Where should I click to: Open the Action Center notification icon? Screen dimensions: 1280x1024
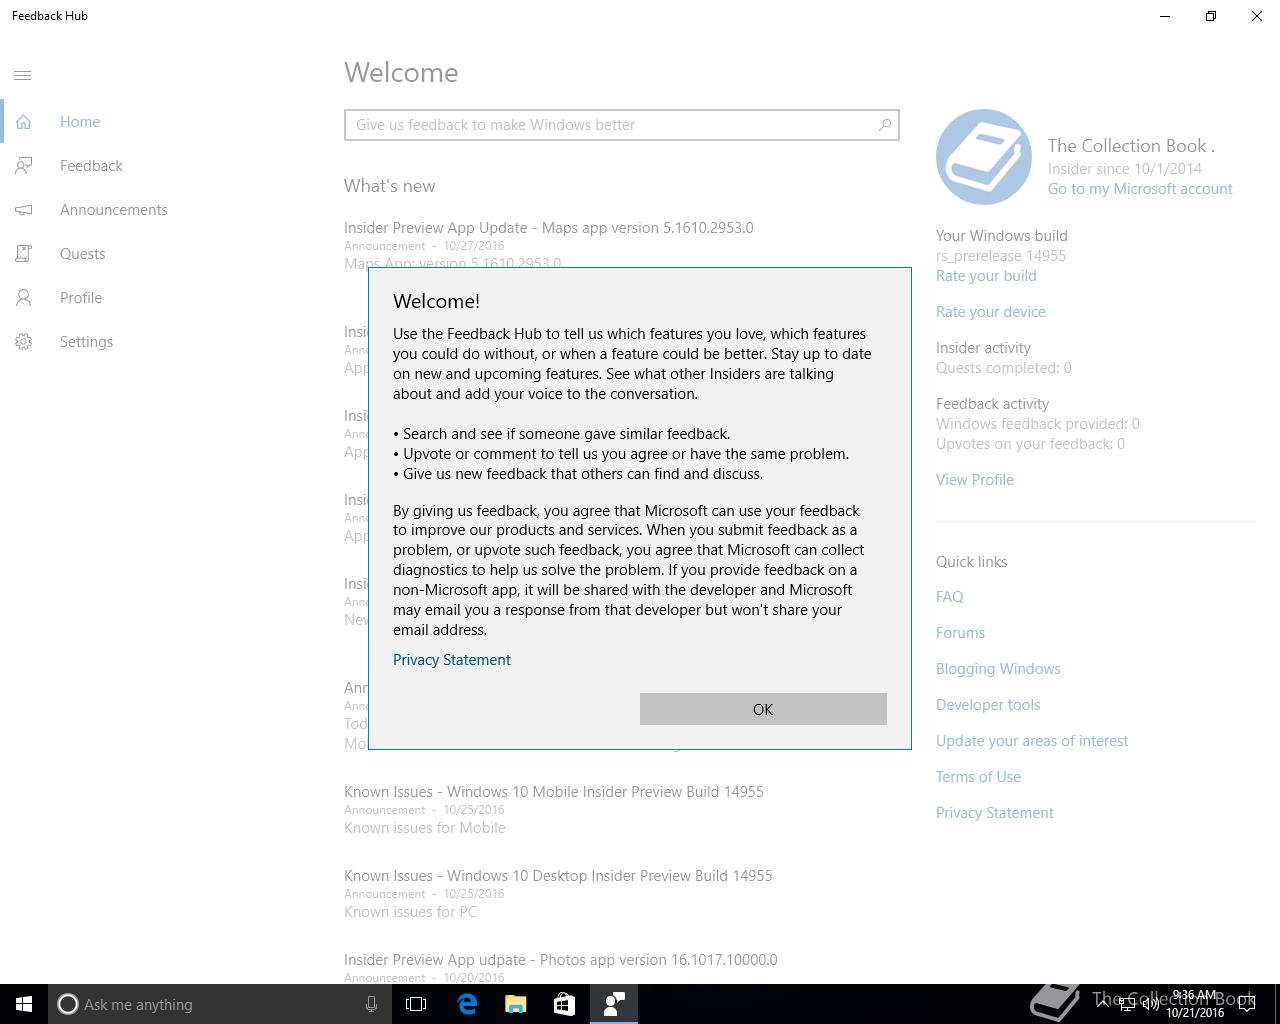(1247, 1005)
